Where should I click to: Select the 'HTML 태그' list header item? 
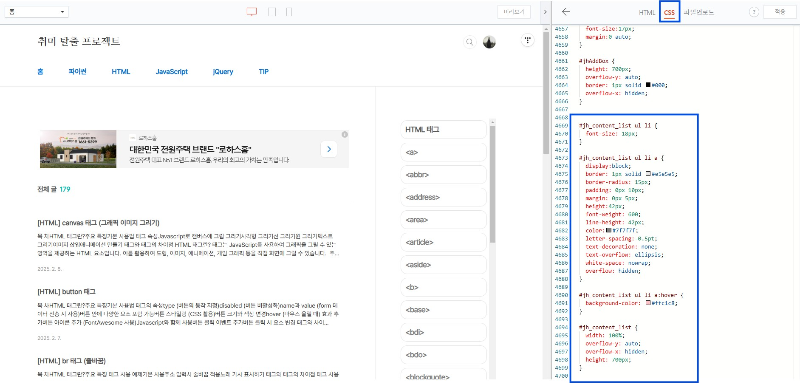coord(443,130)
